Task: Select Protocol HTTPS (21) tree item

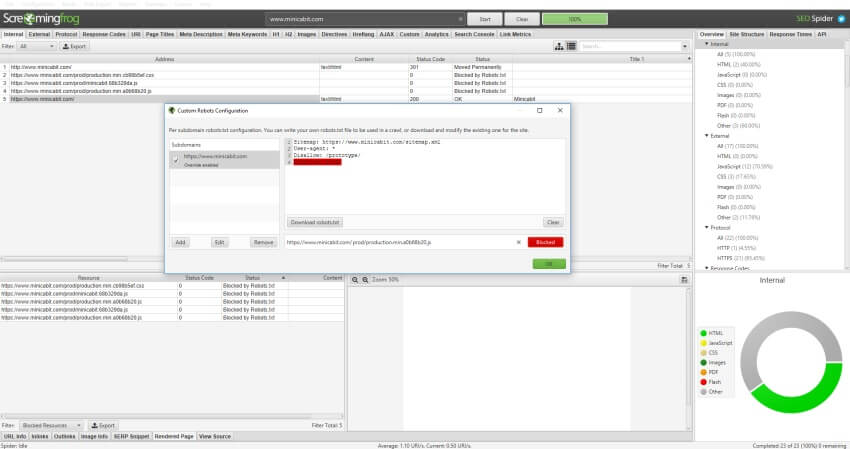Action: point(740,258)
